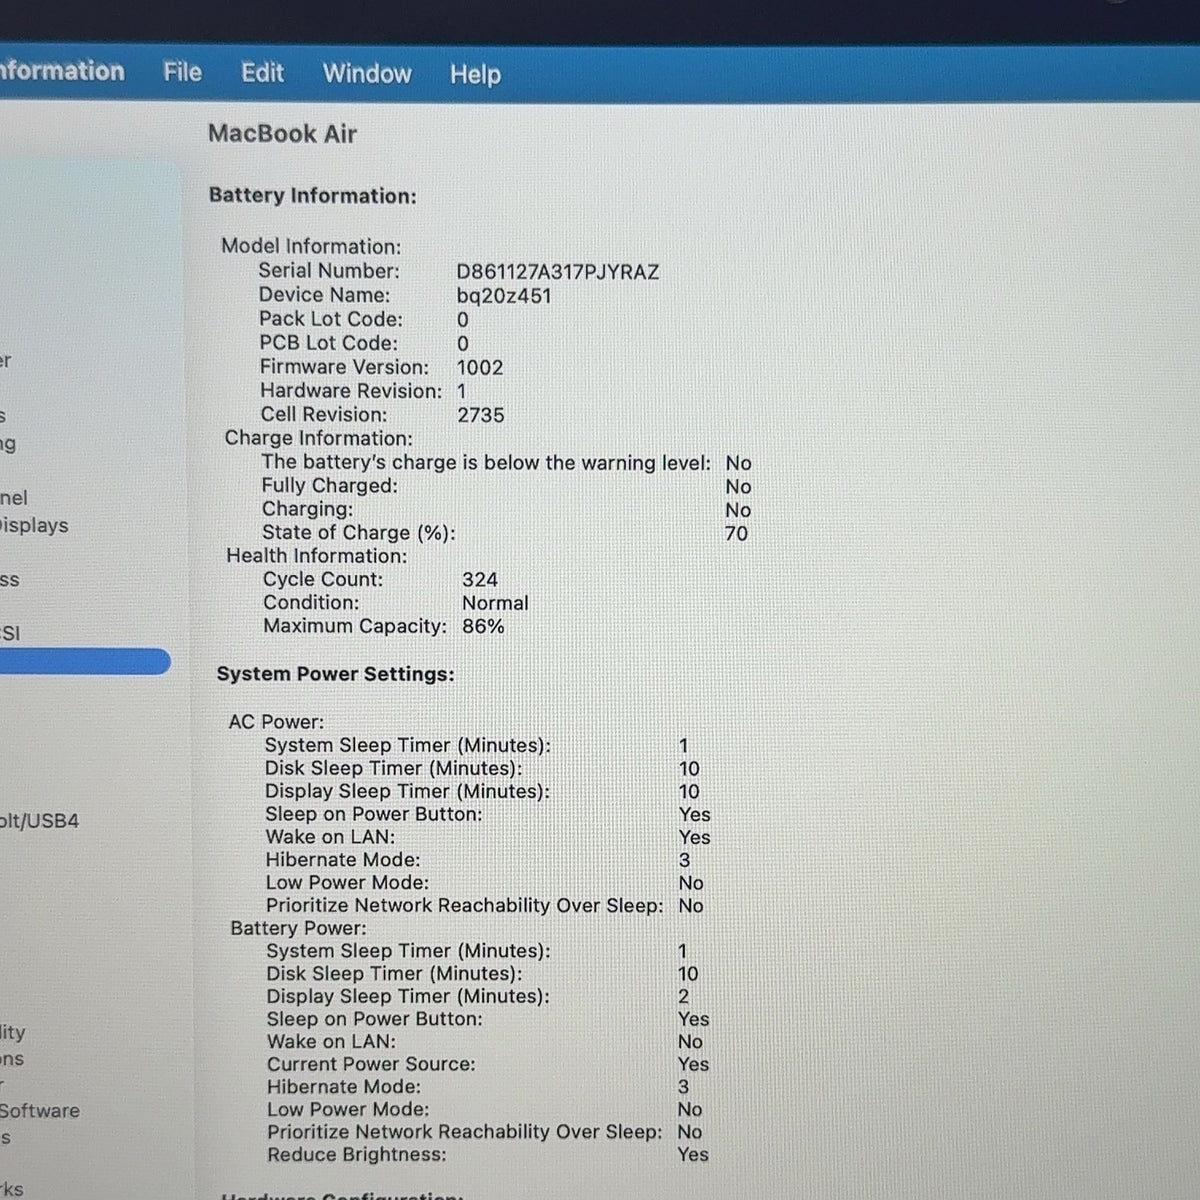The width and height of the screenshot is (1200, 1200).
Task: Click the Battery Information heading
Action: (312, 196)
